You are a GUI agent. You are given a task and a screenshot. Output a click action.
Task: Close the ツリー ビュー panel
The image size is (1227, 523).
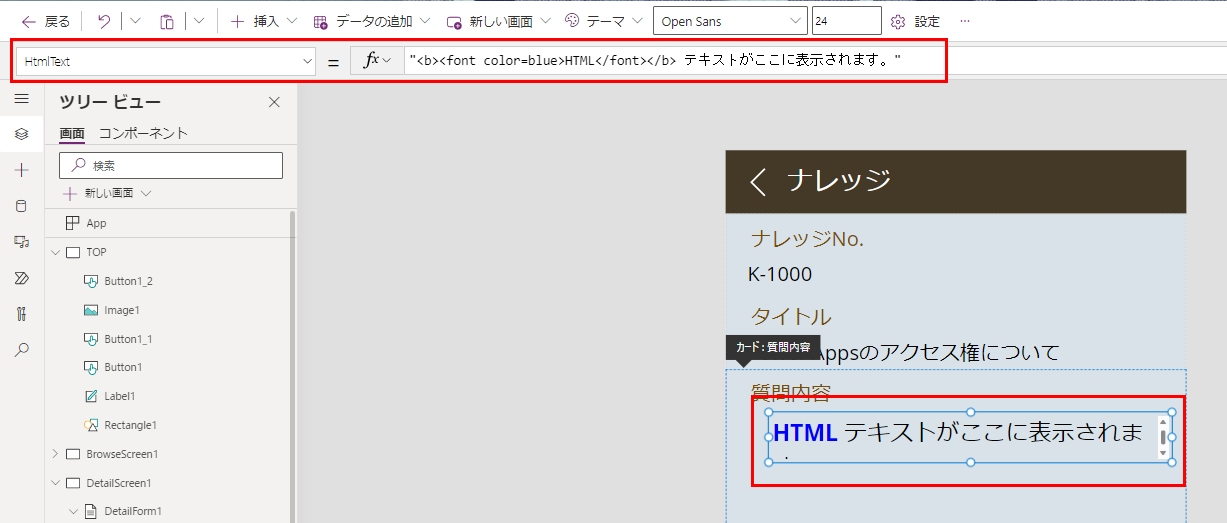[x=275, y=102]
